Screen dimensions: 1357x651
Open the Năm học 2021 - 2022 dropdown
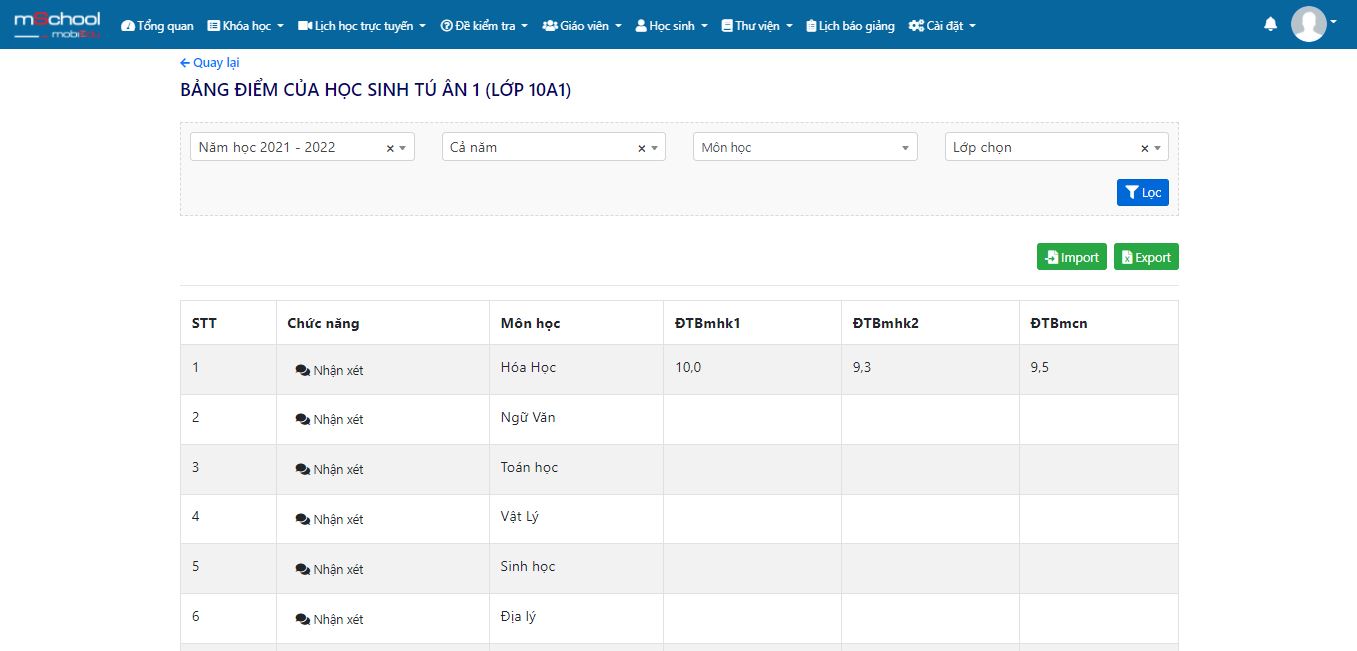(302, 147)
